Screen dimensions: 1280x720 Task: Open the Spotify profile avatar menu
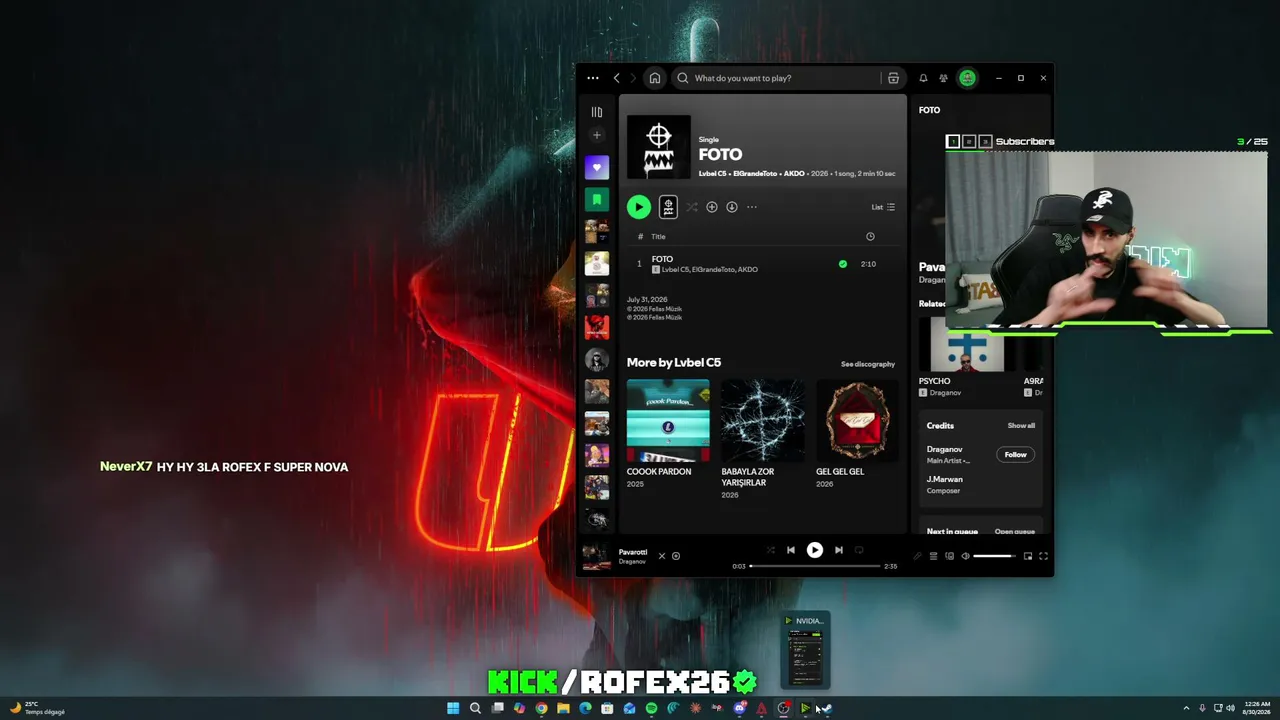click(x=967, y=78)
